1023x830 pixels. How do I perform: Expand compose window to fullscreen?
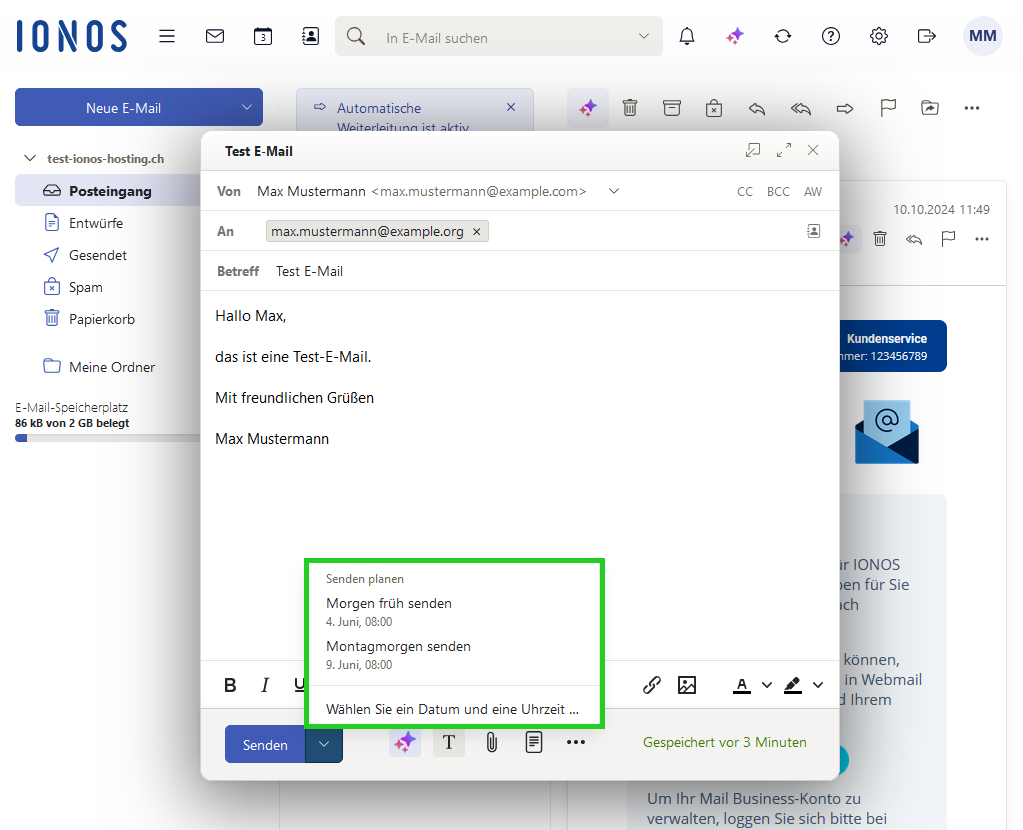tap(784, 150)
